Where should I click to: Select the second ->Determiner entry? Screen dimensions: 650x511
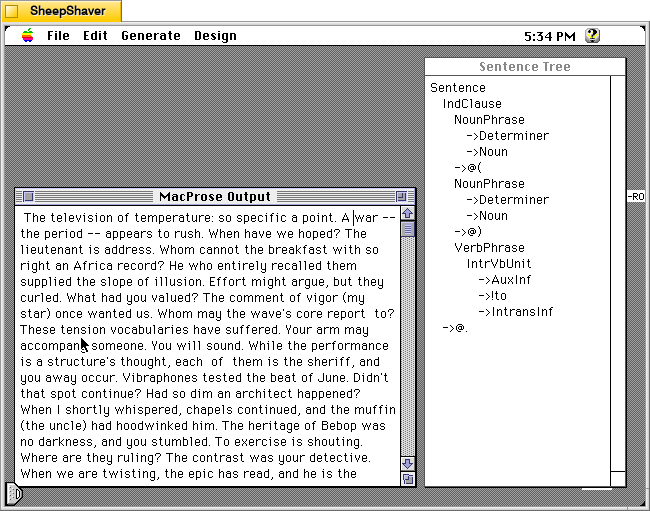tap(507, 200)
